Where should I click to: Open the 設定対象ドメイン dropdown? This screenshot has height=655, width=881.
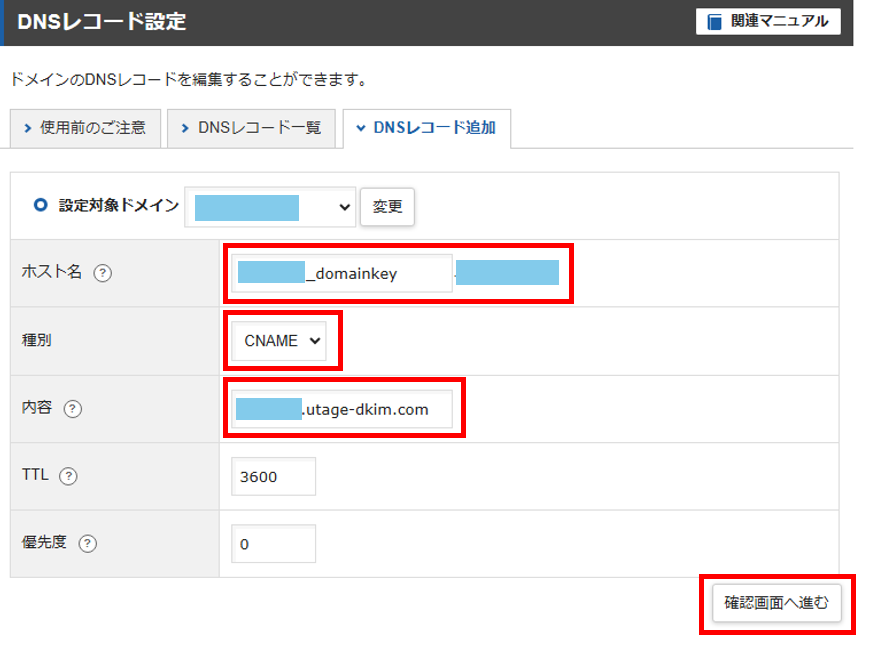[270, 207]
